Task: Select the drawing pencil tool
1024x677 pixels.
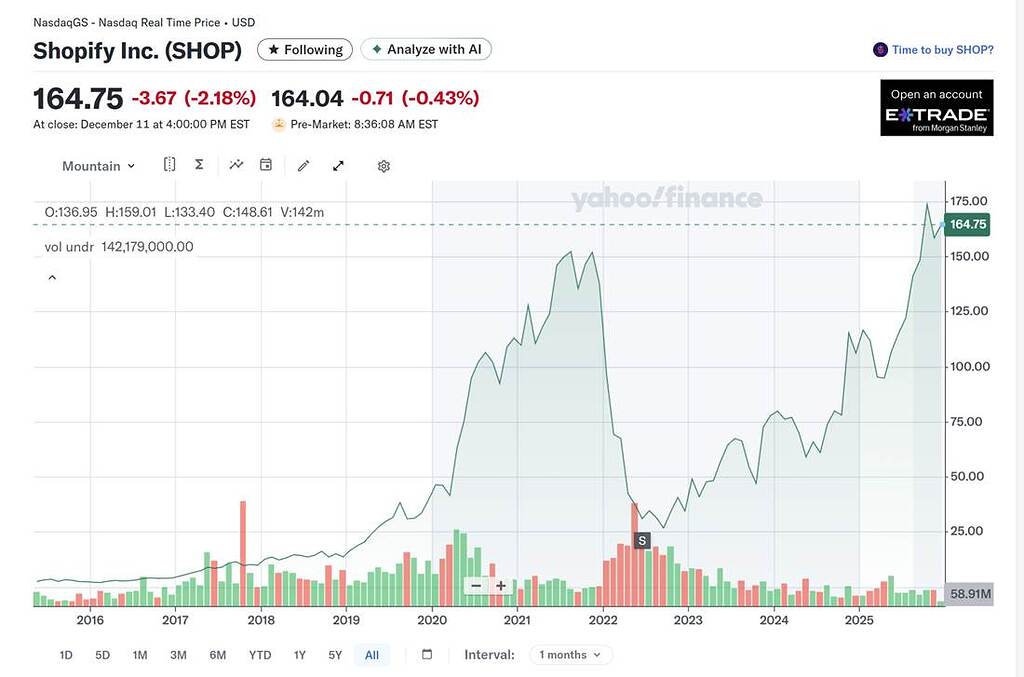Action: [x=303, y=165]
